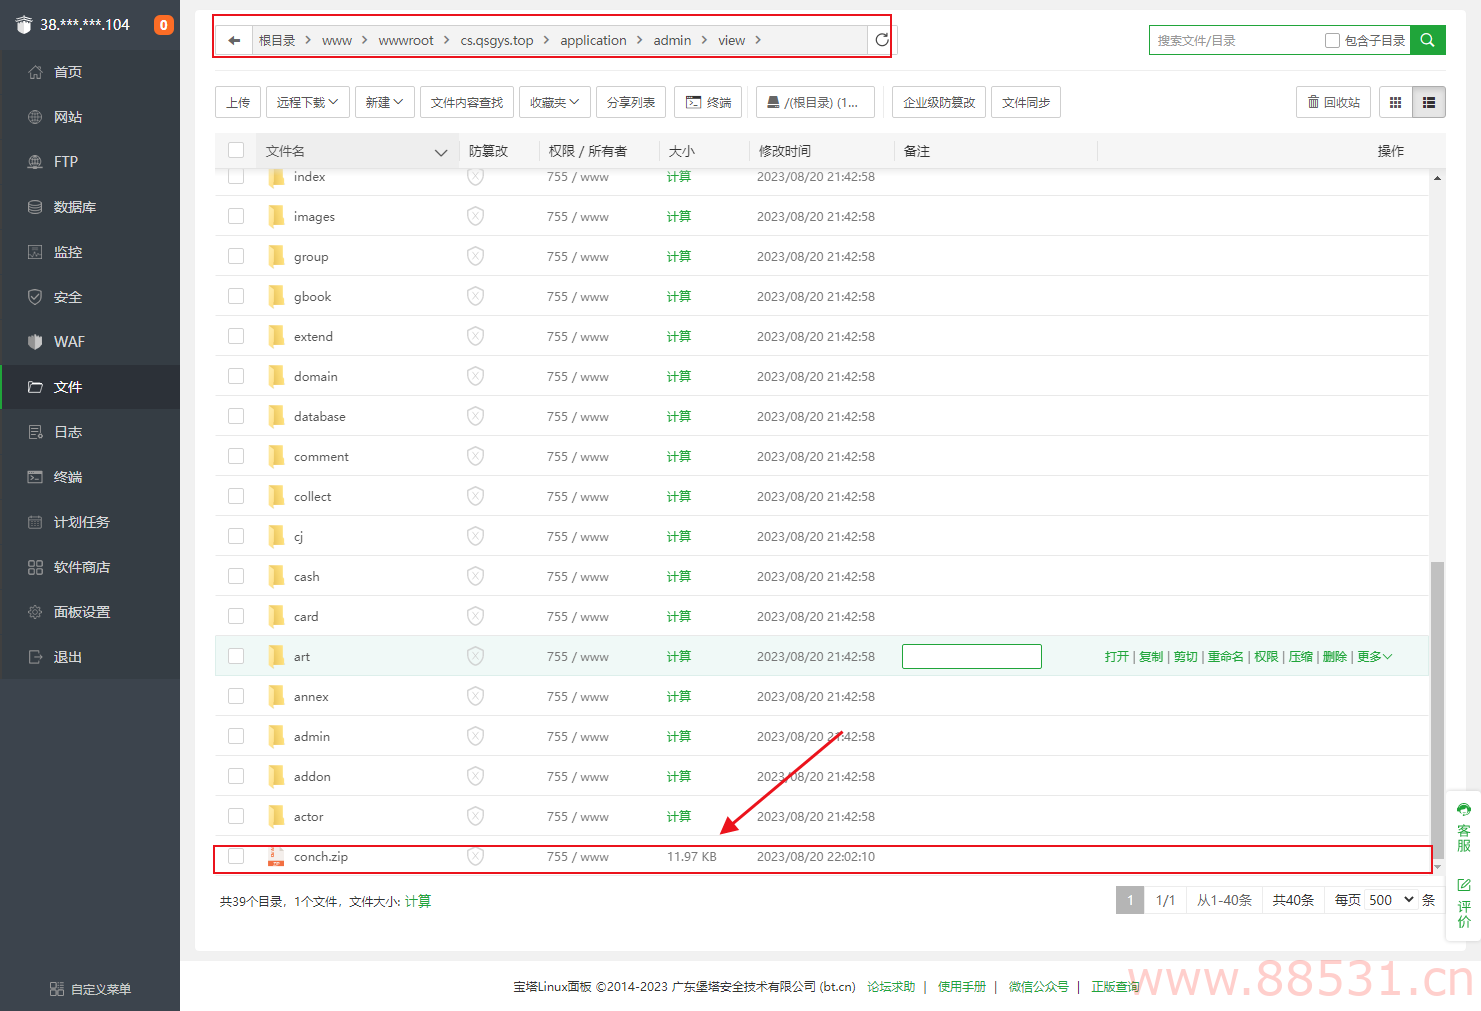The height and width of the screenshot is (1011, 1481).
Task: Click the file sync (文件同步) button
Action: pos(1026,102)
